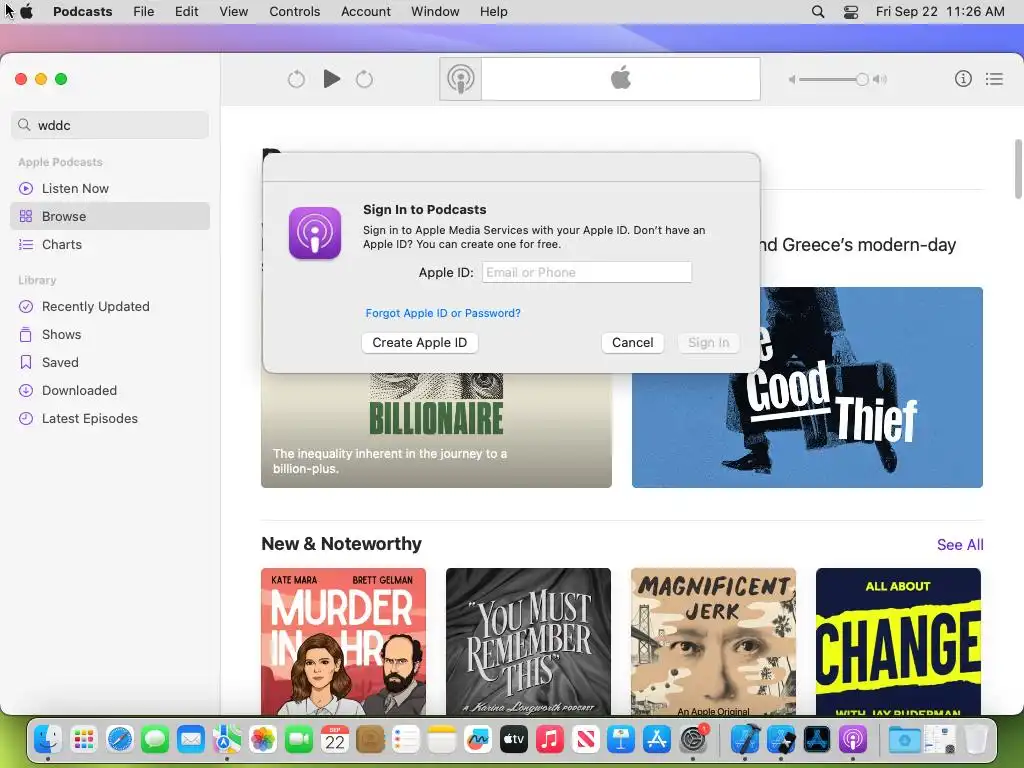Open the Apple TV app from the Dock
Screen dimensions: 1024x768
pos(513,739)
